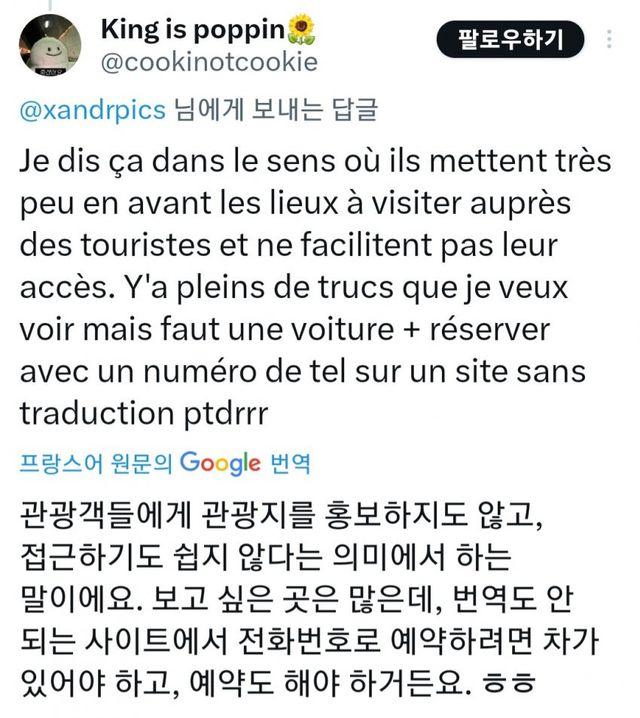Click the first French line starting Je dis ça
640x718 pixels.
coord(315,161)
